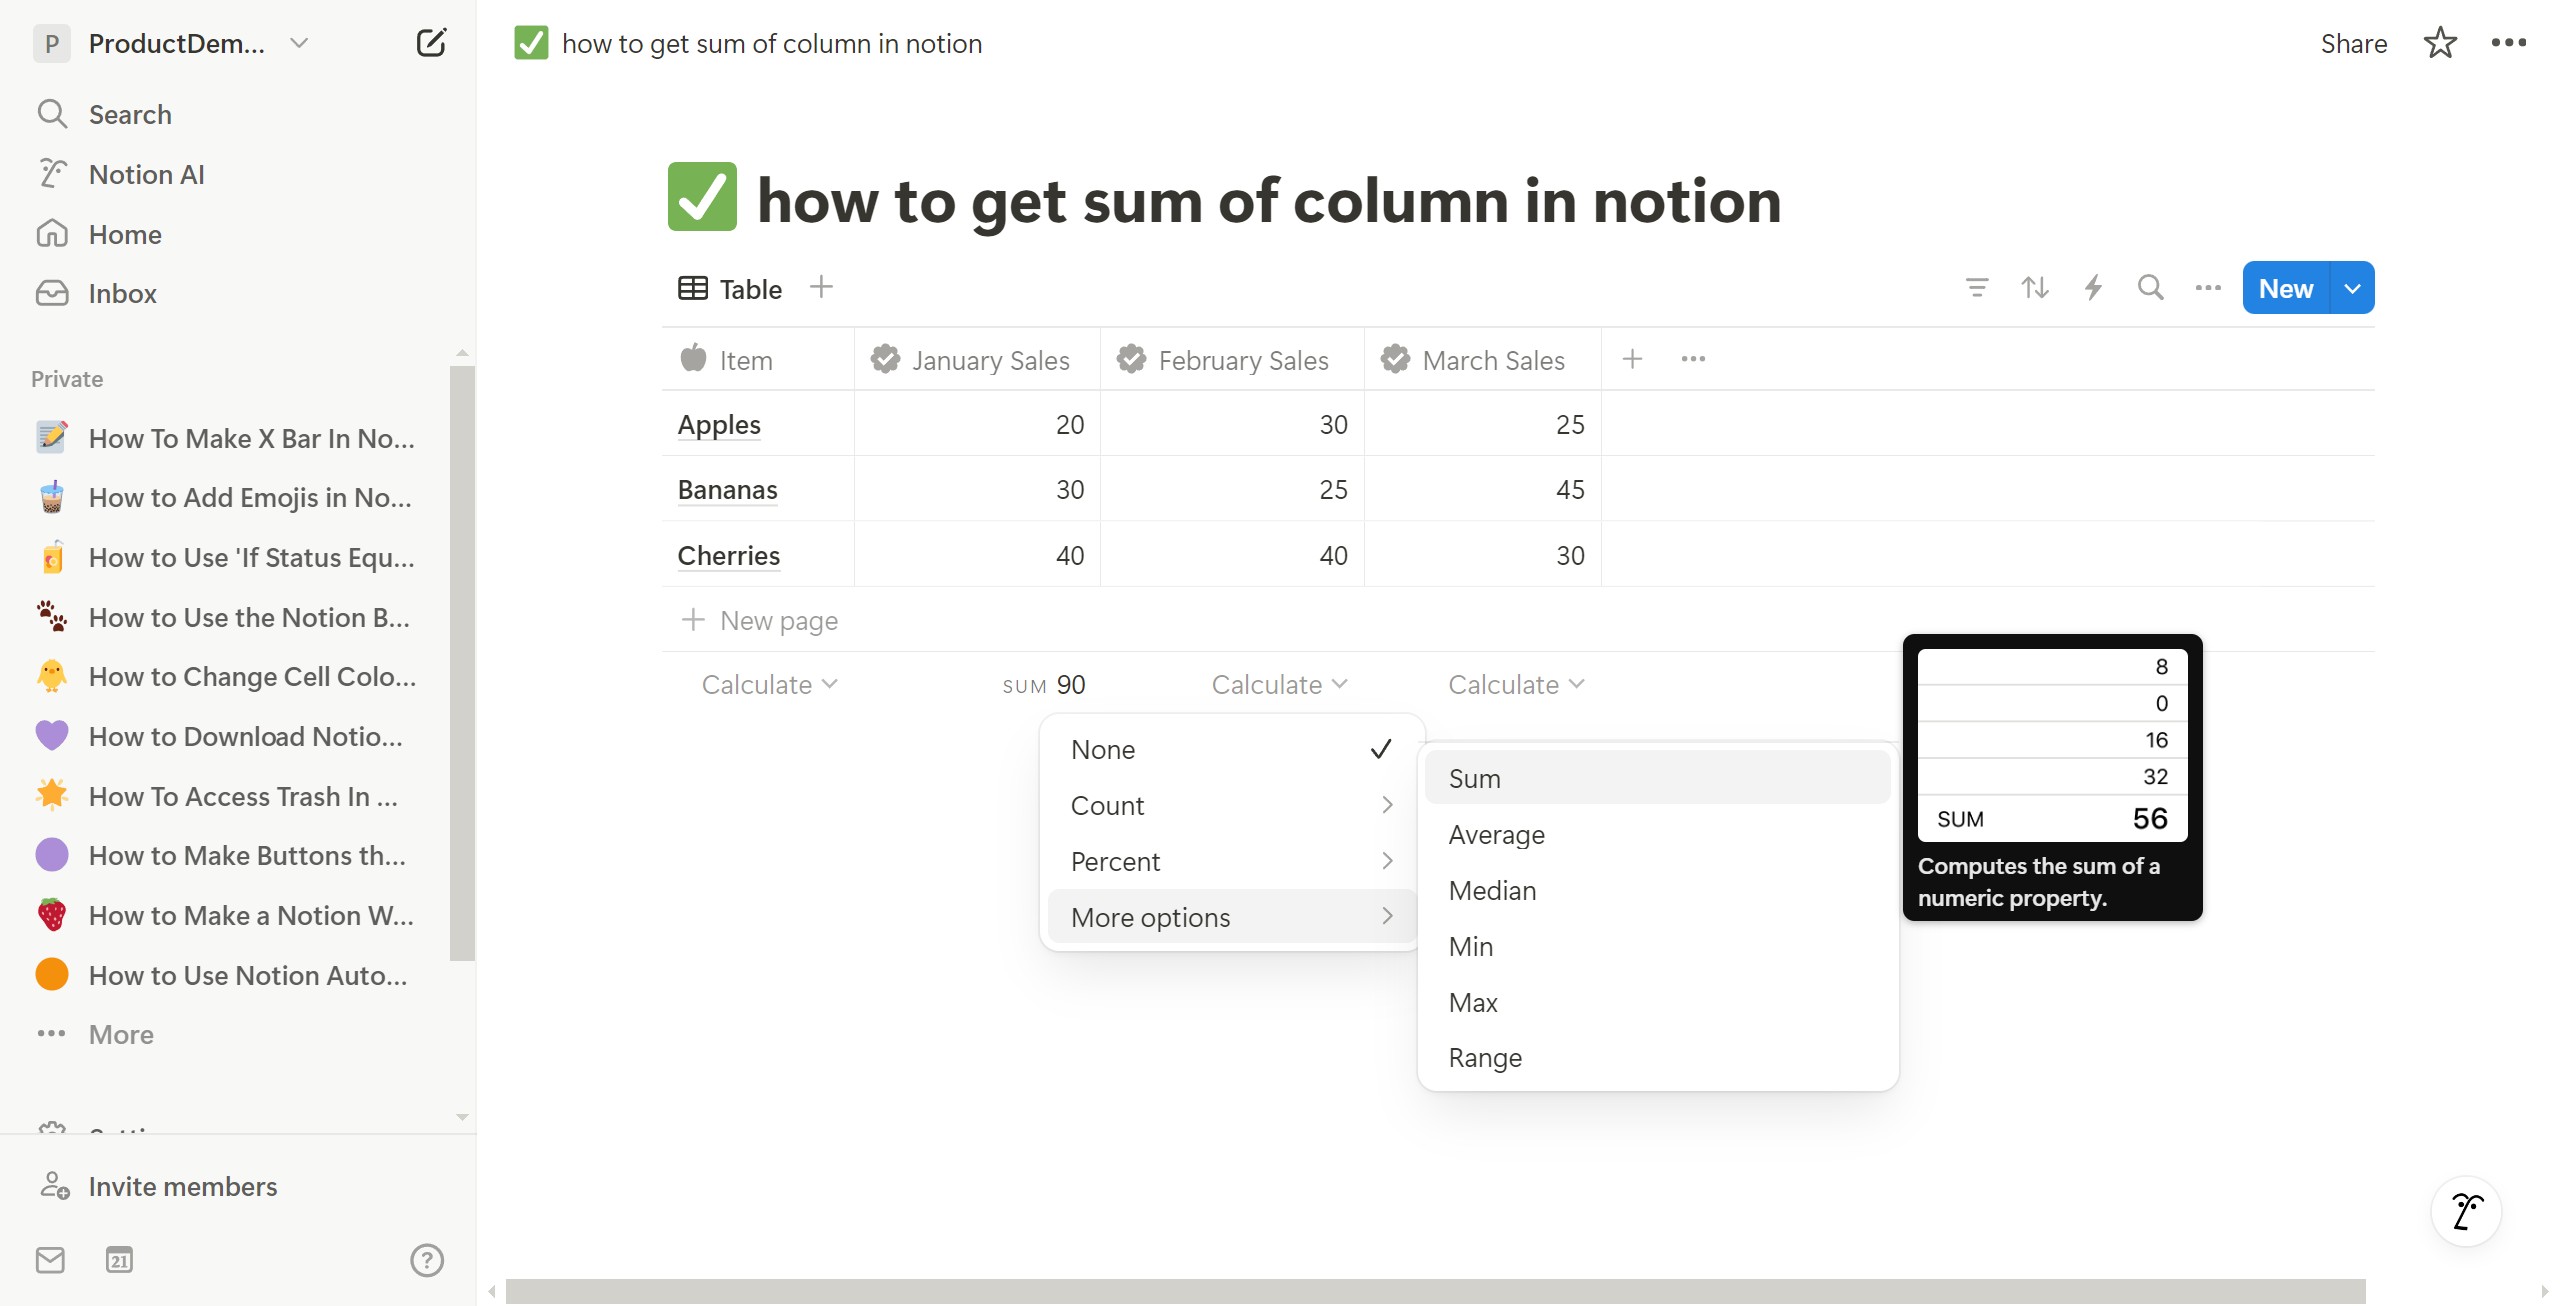Open Notion Calendar icon
This screenshot has width=2561, height=1306.
[119, 1260]
